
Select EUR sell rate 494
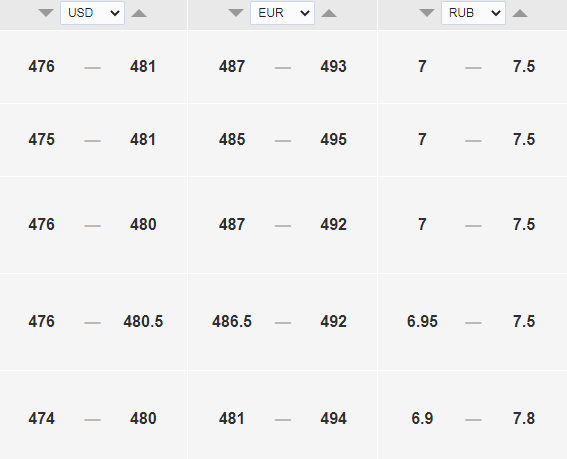coord(333,418)
